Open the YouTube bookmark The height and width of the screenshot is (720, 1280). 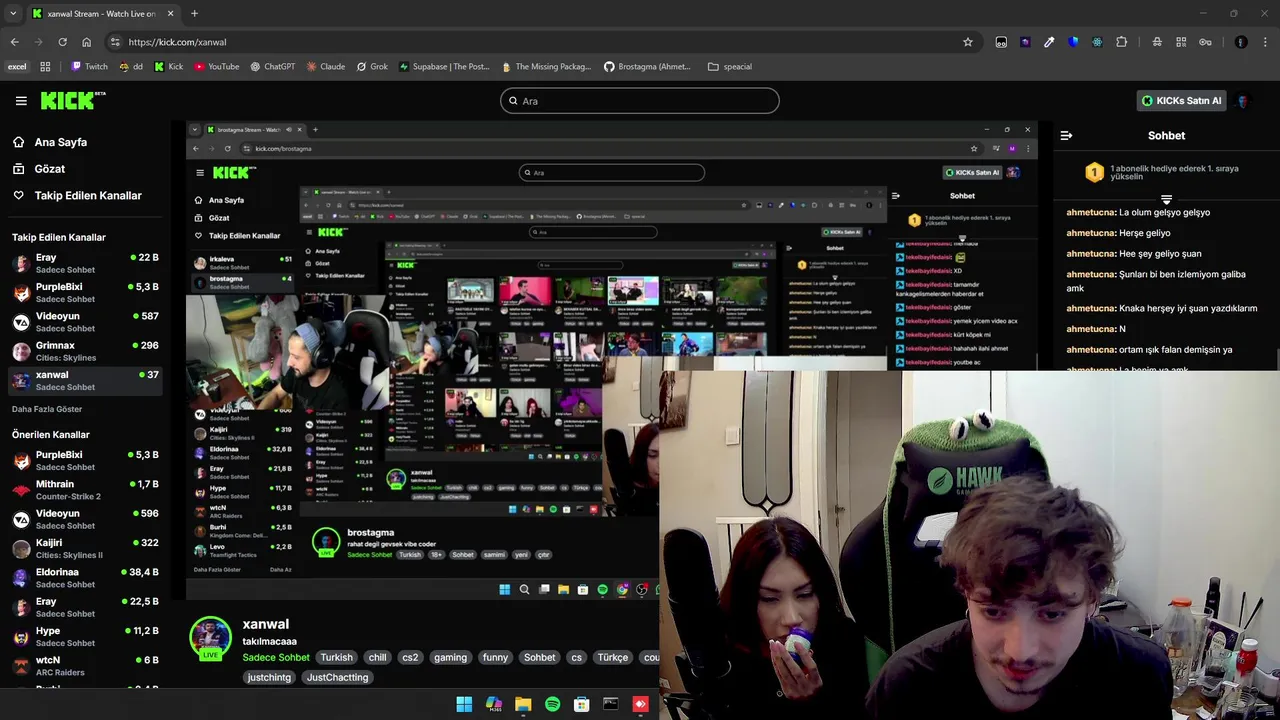217,67
